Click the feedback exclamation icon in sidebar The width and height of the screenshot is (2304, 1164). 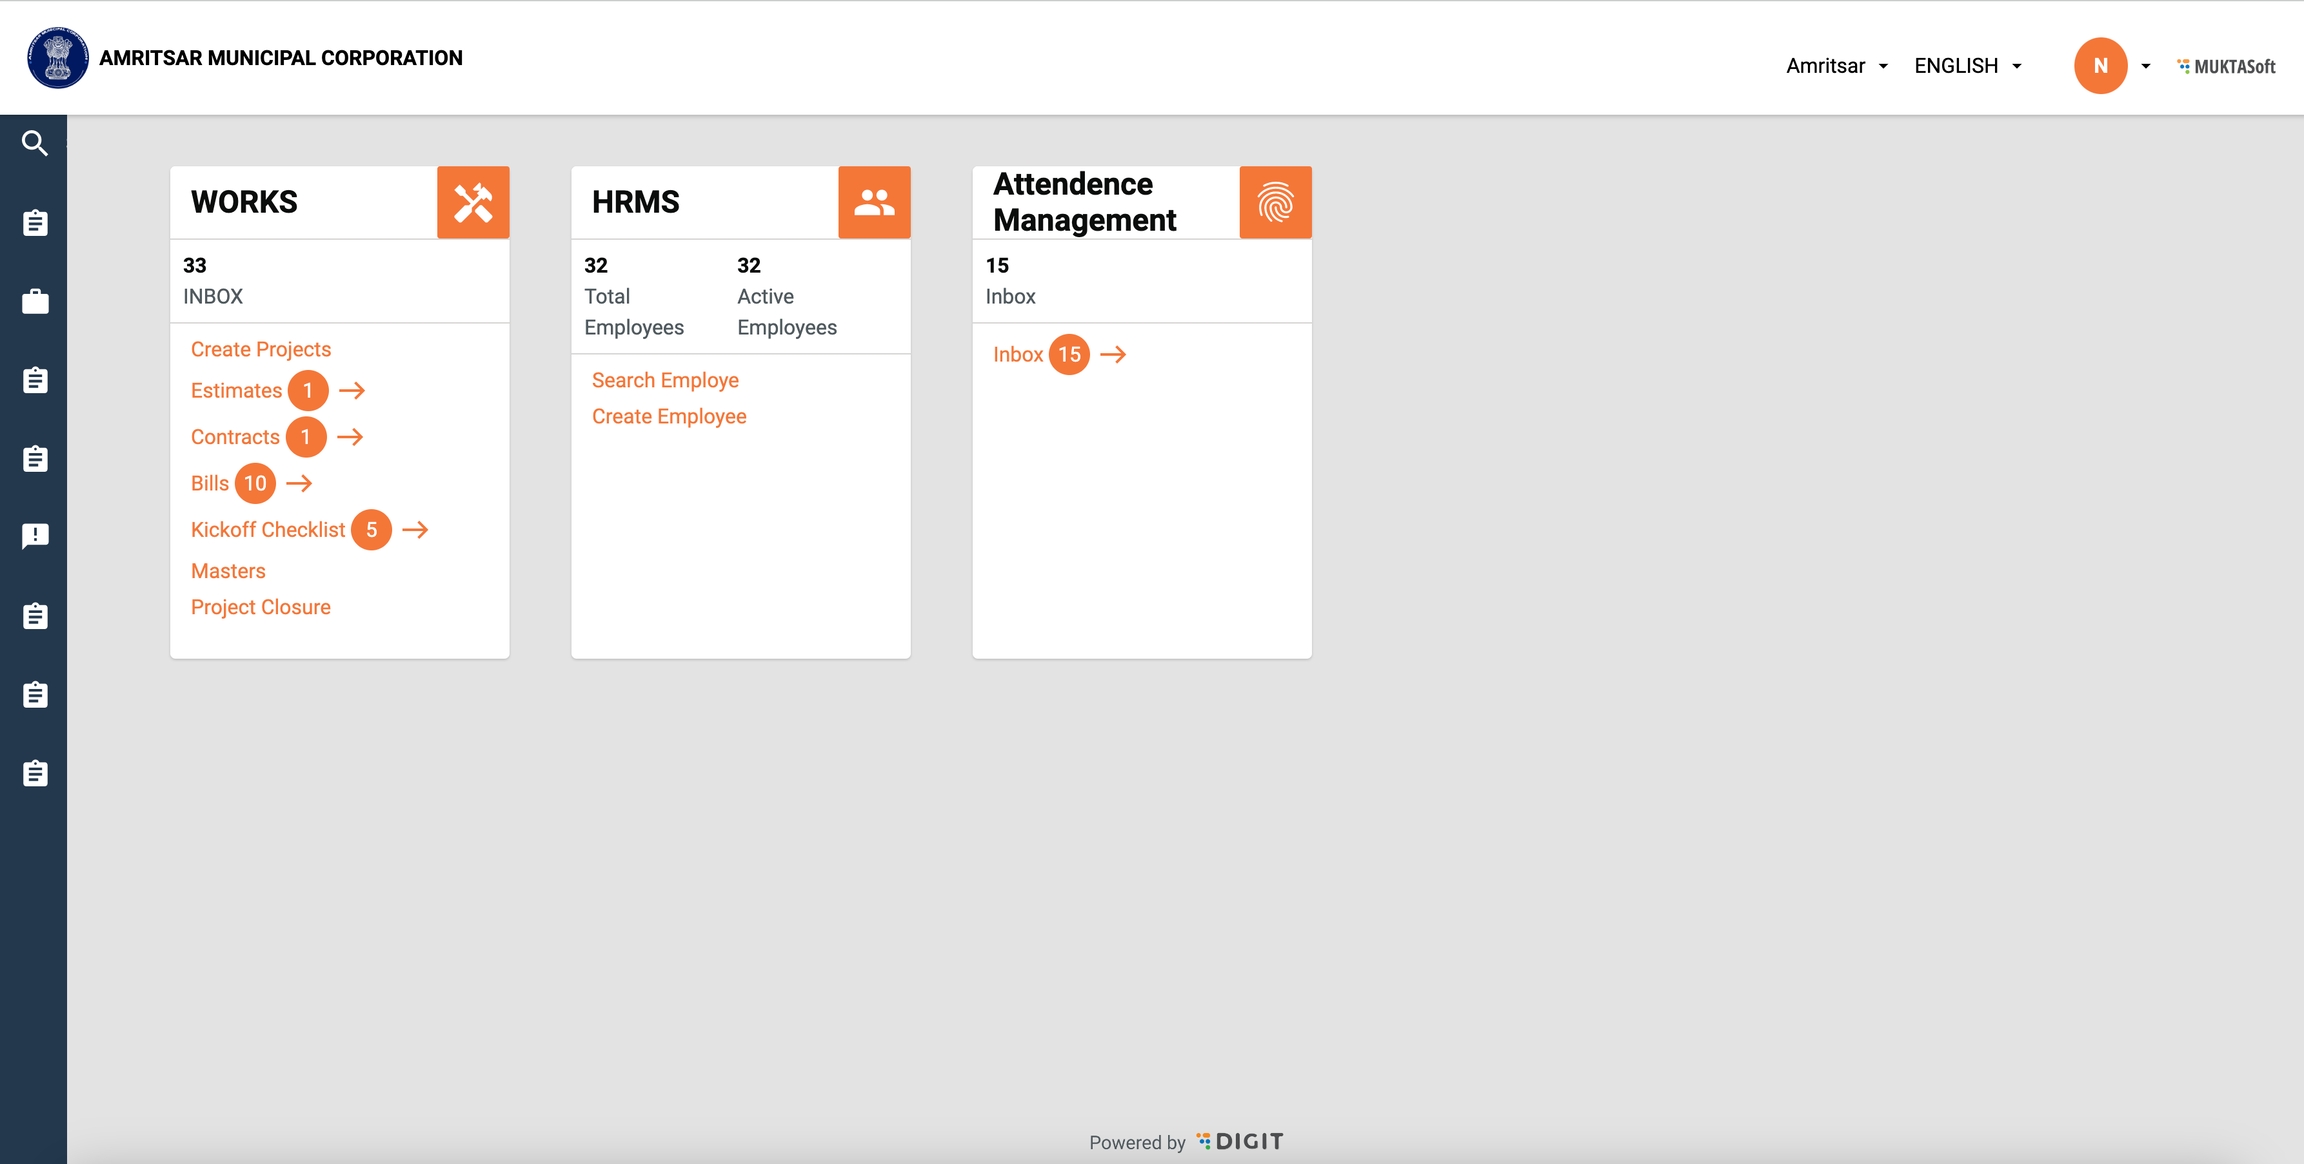pyautogui.click(x=35, y=537)
